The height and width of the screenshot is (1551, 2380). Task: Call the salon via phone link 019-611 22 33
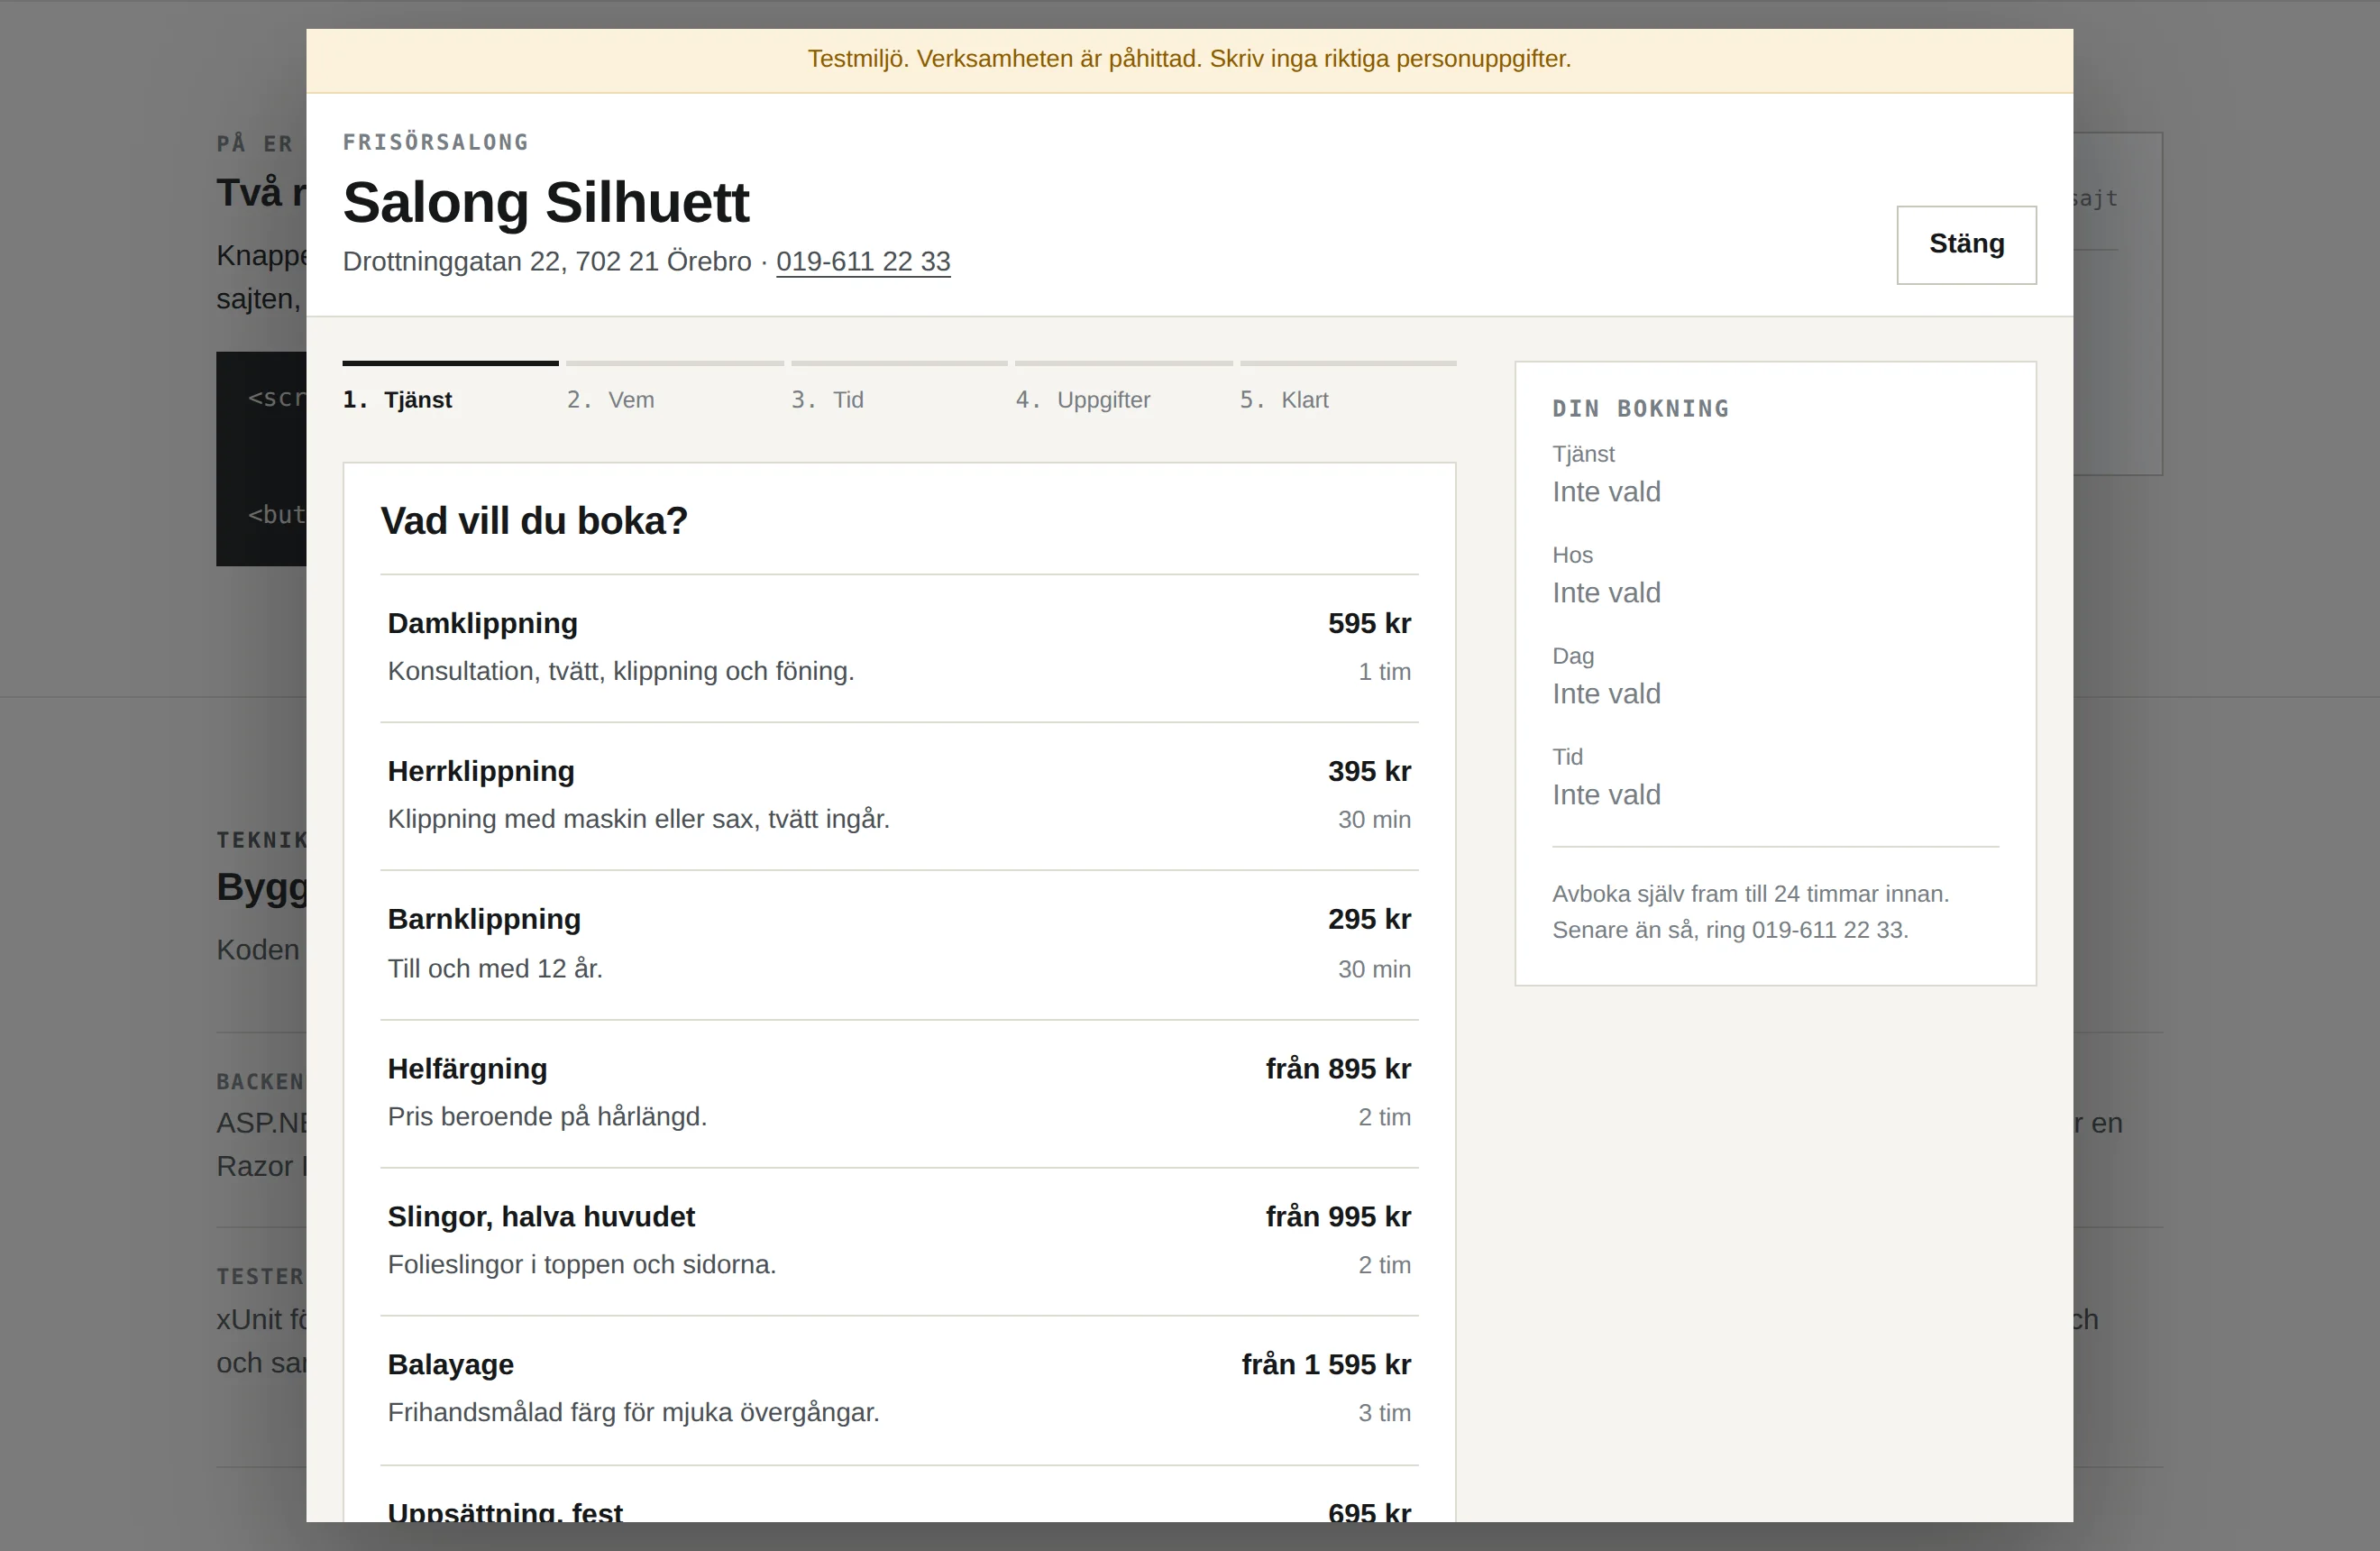[863, 262]
